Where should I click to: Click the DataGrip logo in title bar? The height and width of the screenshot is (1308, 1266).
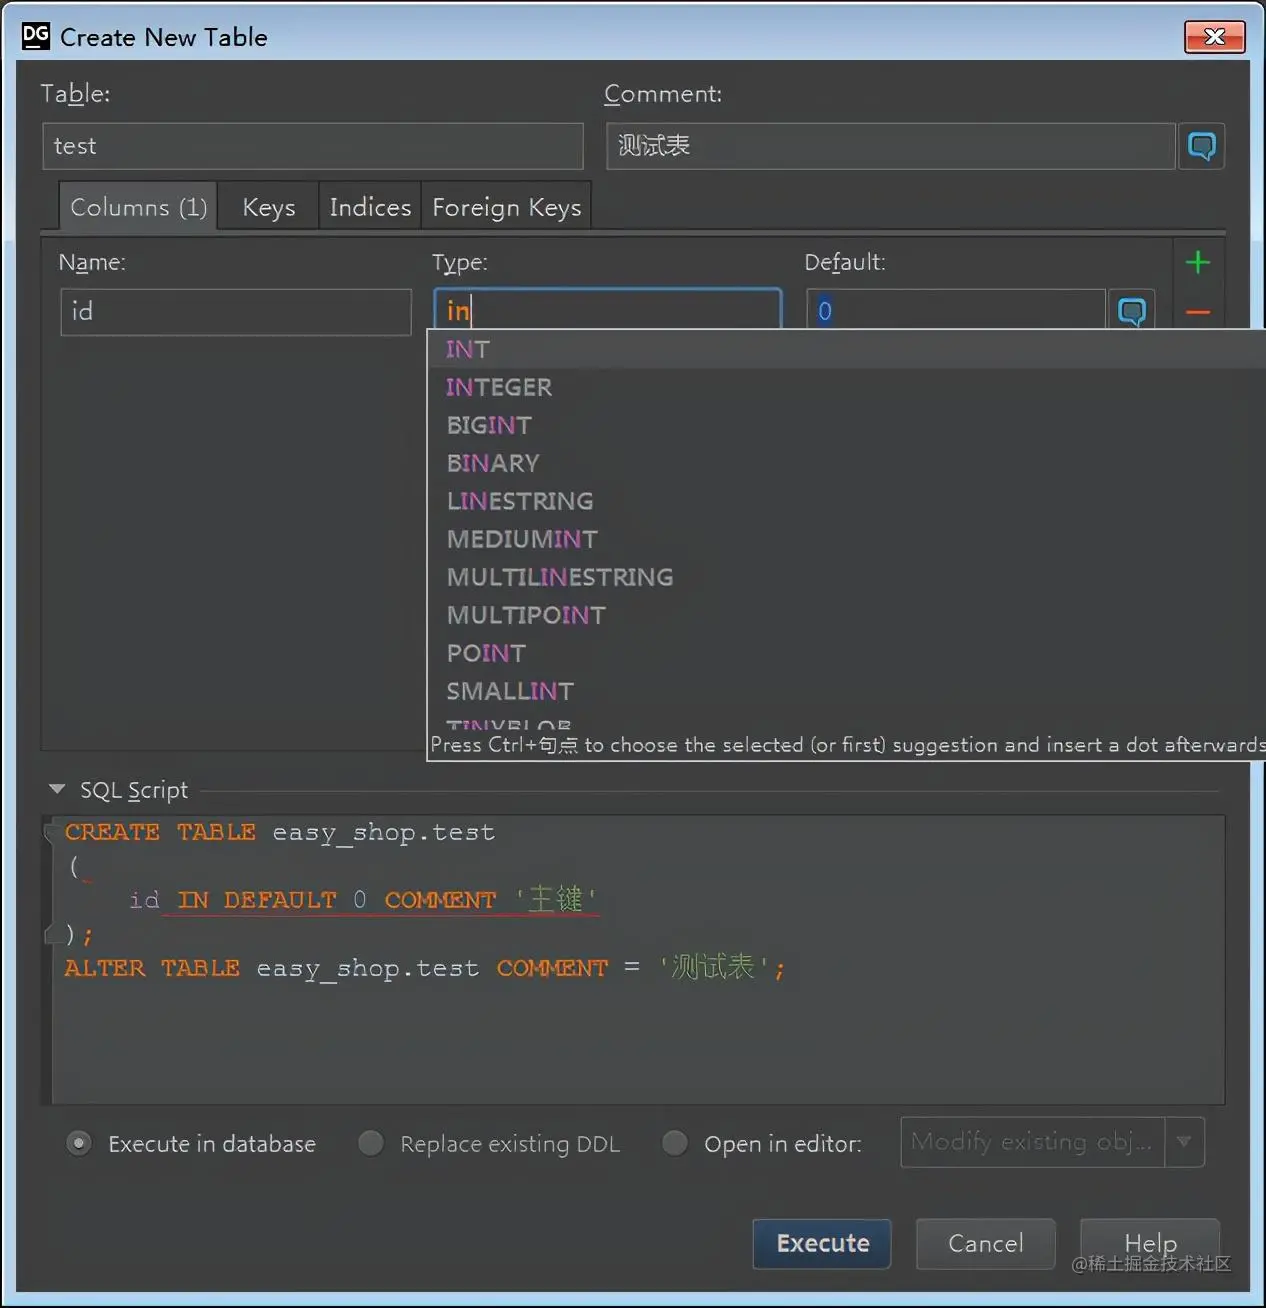click(x=35, y=36)
